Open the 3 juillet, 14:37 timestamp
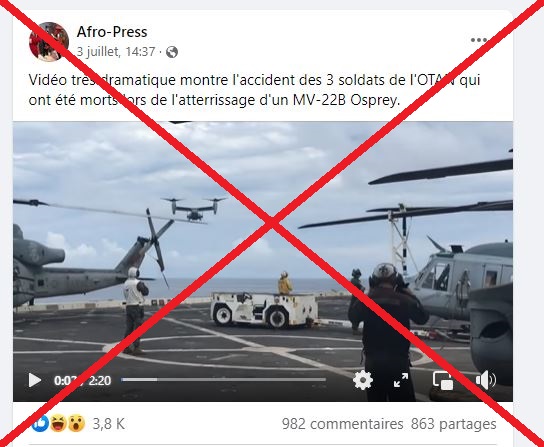544x447 pixels. 116,52
